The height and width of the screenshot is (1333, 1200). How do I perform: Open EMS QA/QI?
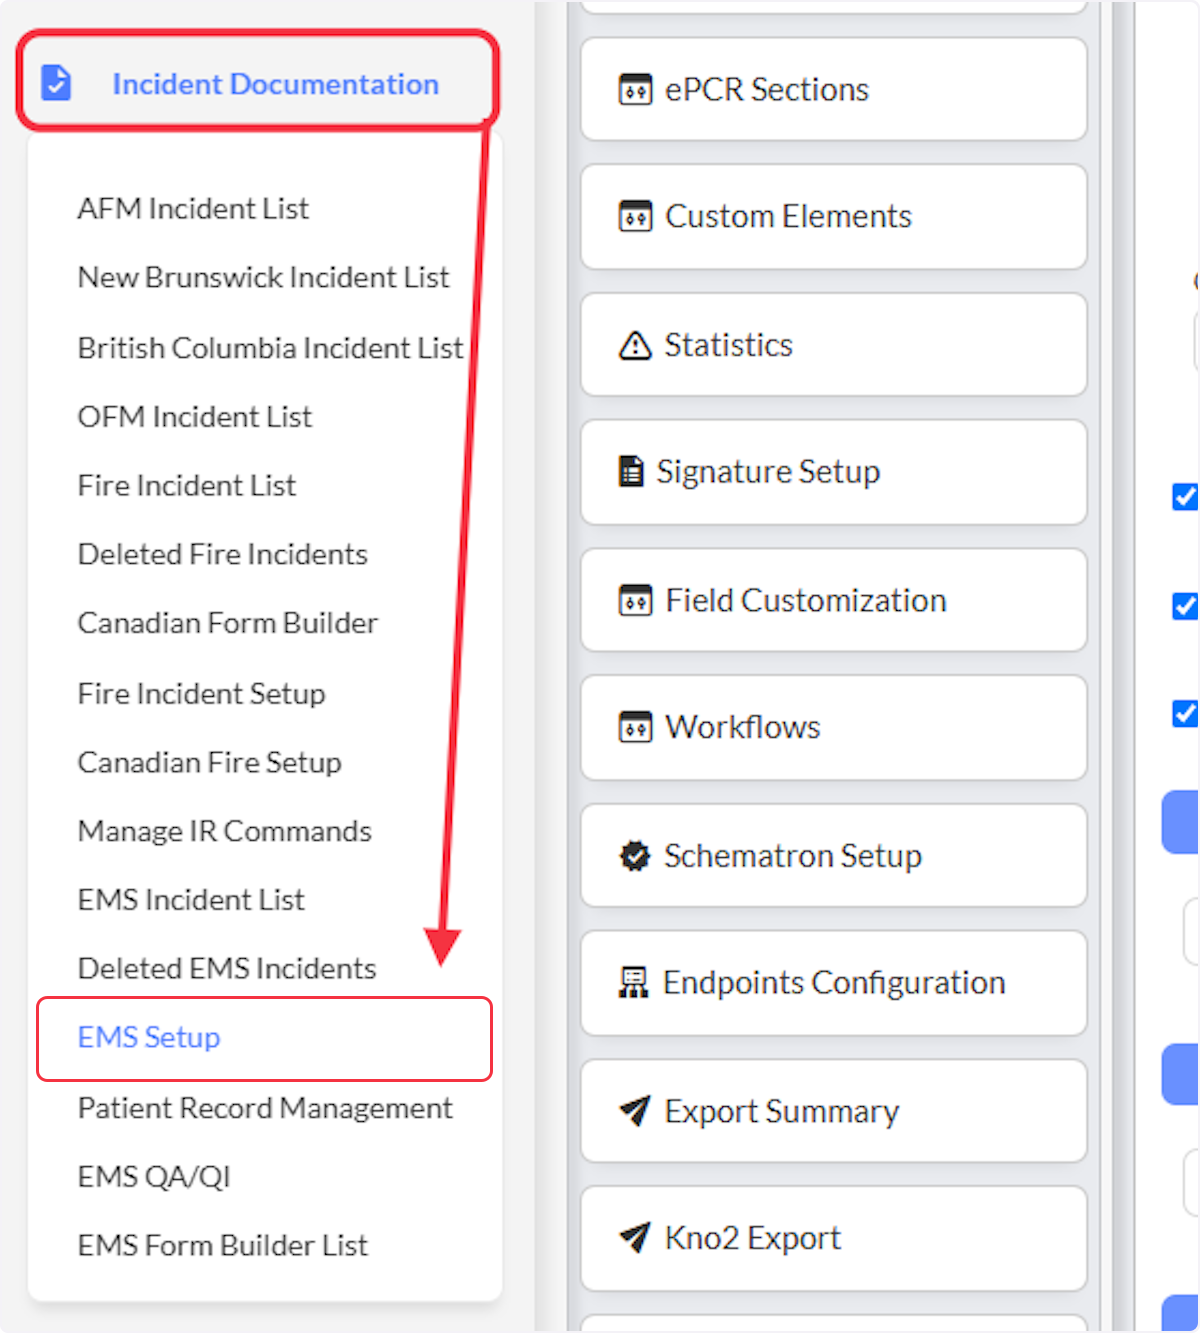(154, 1176)
